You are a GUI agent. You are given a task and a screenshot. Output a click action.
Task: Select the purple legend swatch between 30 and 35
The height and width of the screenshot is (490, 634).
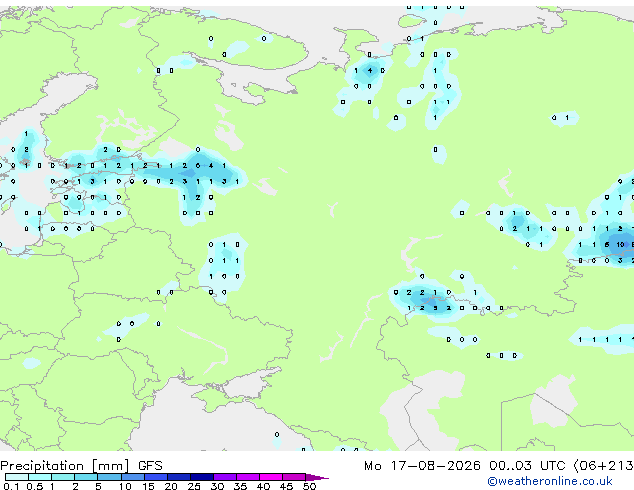click(225, 477)
